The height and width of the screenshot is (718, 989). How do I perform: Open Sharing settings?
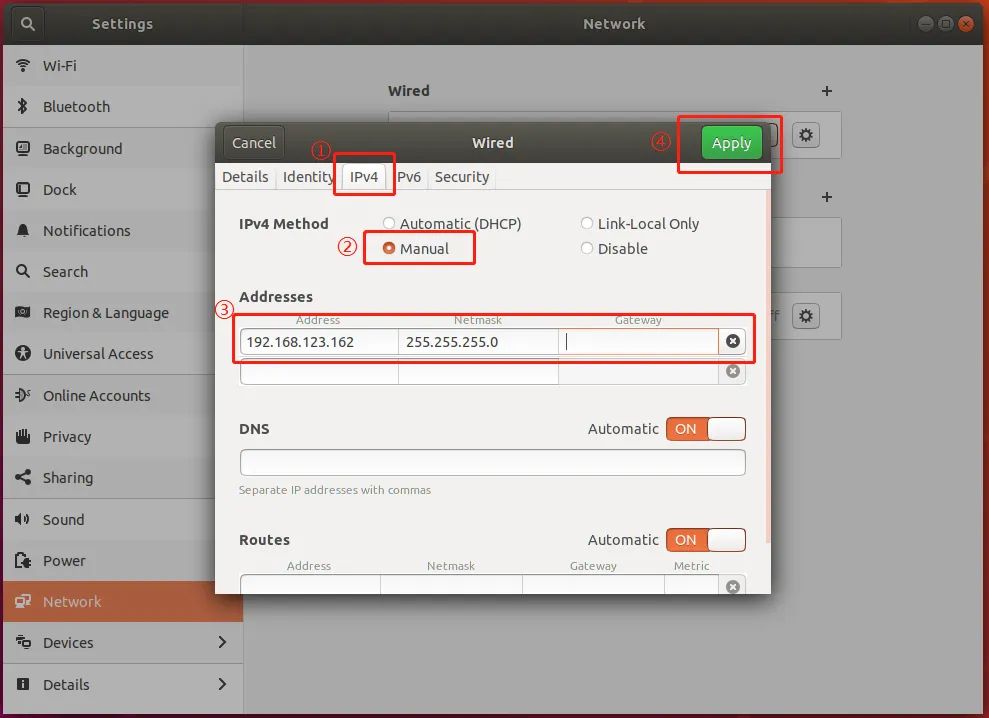(x=123, y=478)
